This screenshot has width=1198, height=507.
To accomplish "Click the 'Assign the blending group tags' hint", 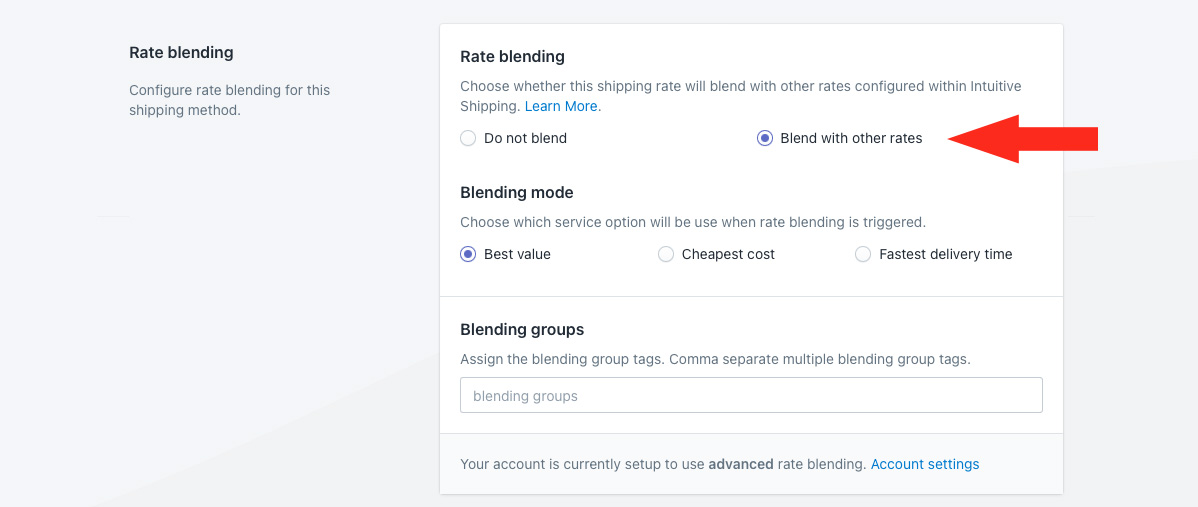I will coord(715,358).
